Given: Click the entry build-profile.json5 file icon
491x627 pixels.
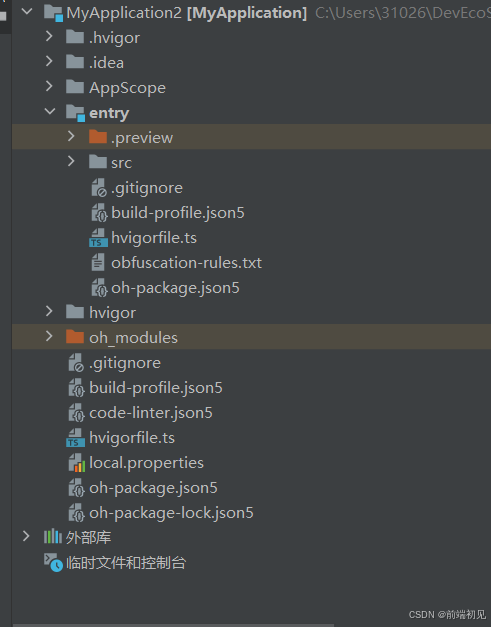Looking at the screenshot, I should (99, 213).
